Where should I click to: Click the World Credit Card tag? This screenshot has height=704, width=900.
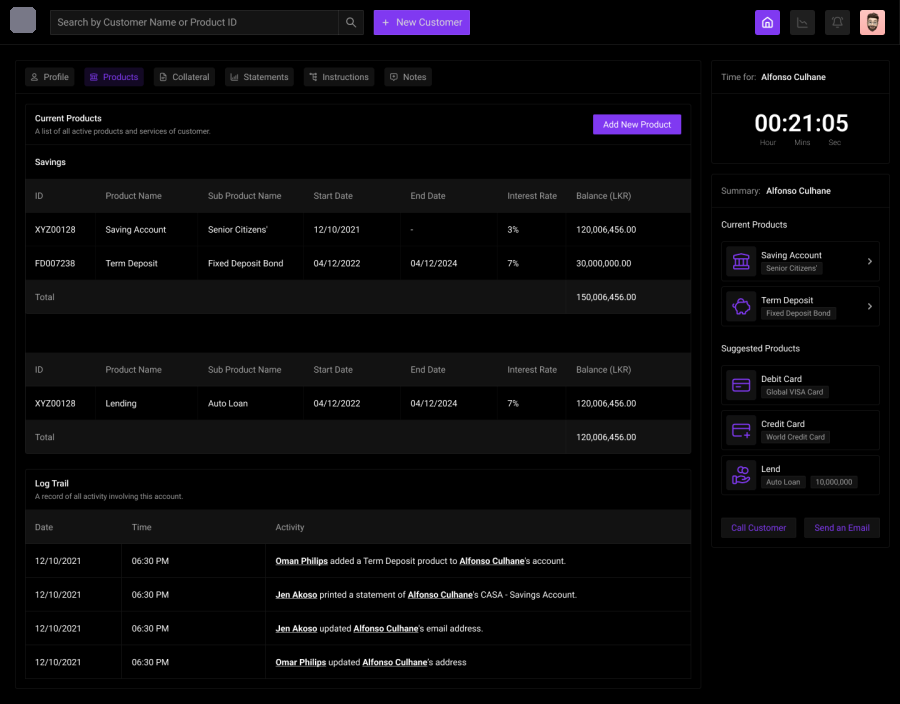[796, 437]
